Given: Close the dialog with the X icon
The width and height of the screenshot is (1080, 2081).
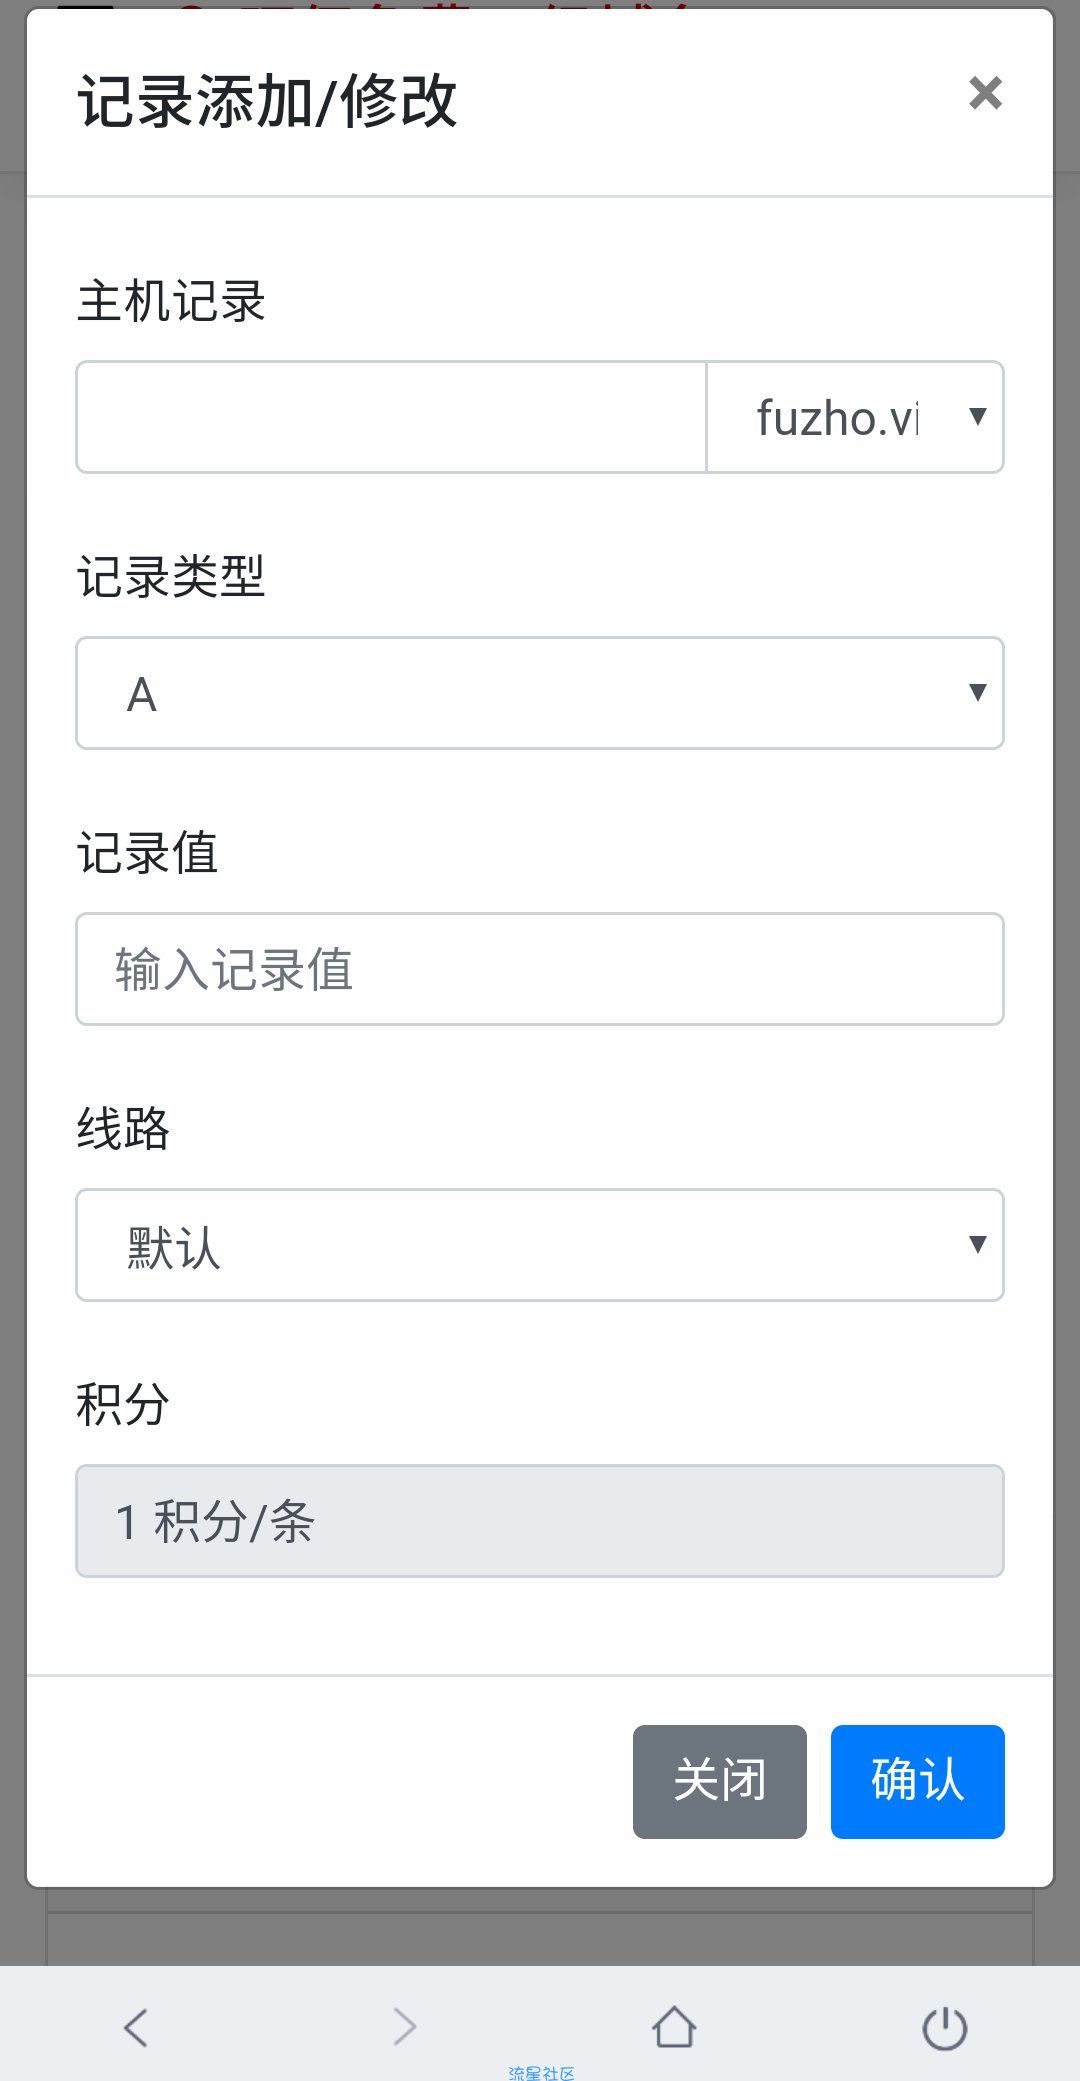Looking at the screenshot, I should [x=985, y=94].
